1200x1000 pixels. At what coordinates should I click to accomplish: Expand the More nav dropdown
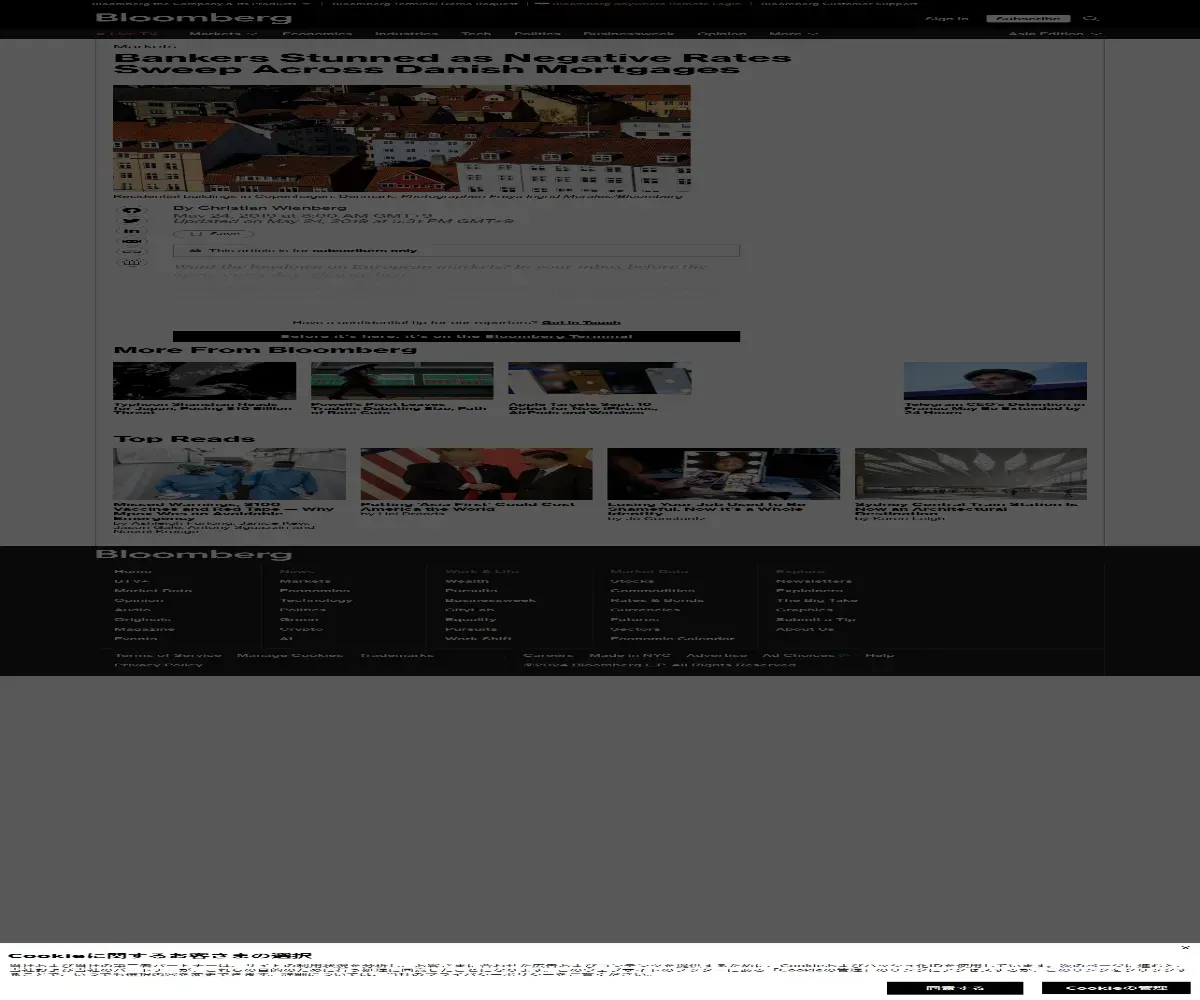click(x=793, y=34)
